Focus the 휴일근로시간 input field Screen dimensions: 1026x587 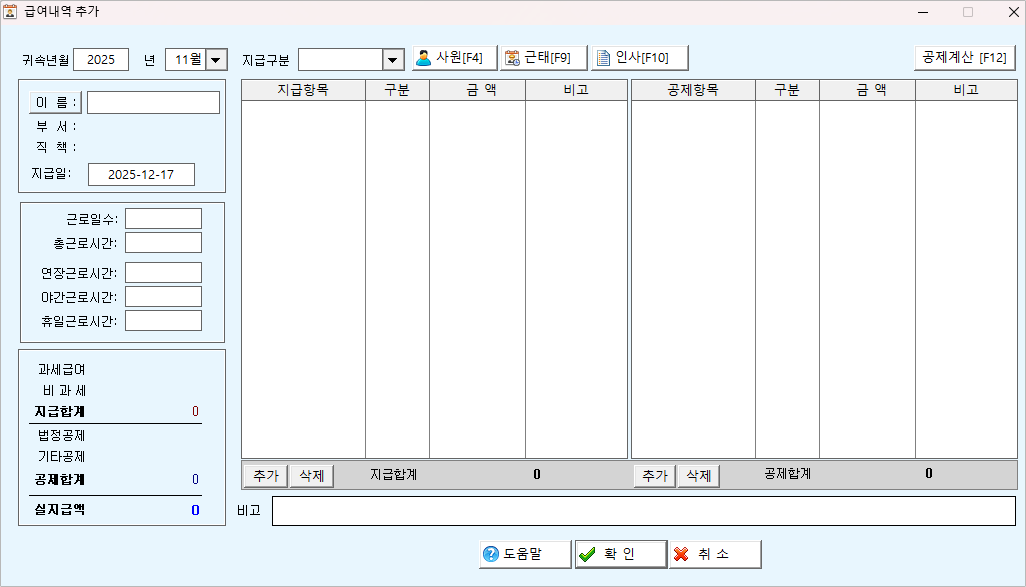click(x=164, y=321)
